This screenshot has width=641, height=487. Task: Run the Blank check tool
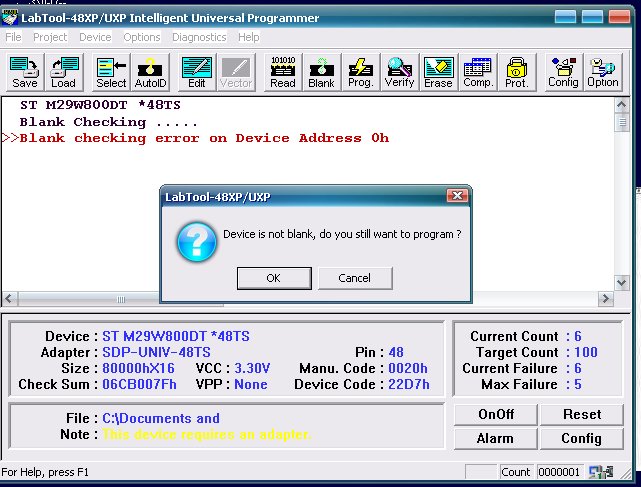click(x=321, y=72)
